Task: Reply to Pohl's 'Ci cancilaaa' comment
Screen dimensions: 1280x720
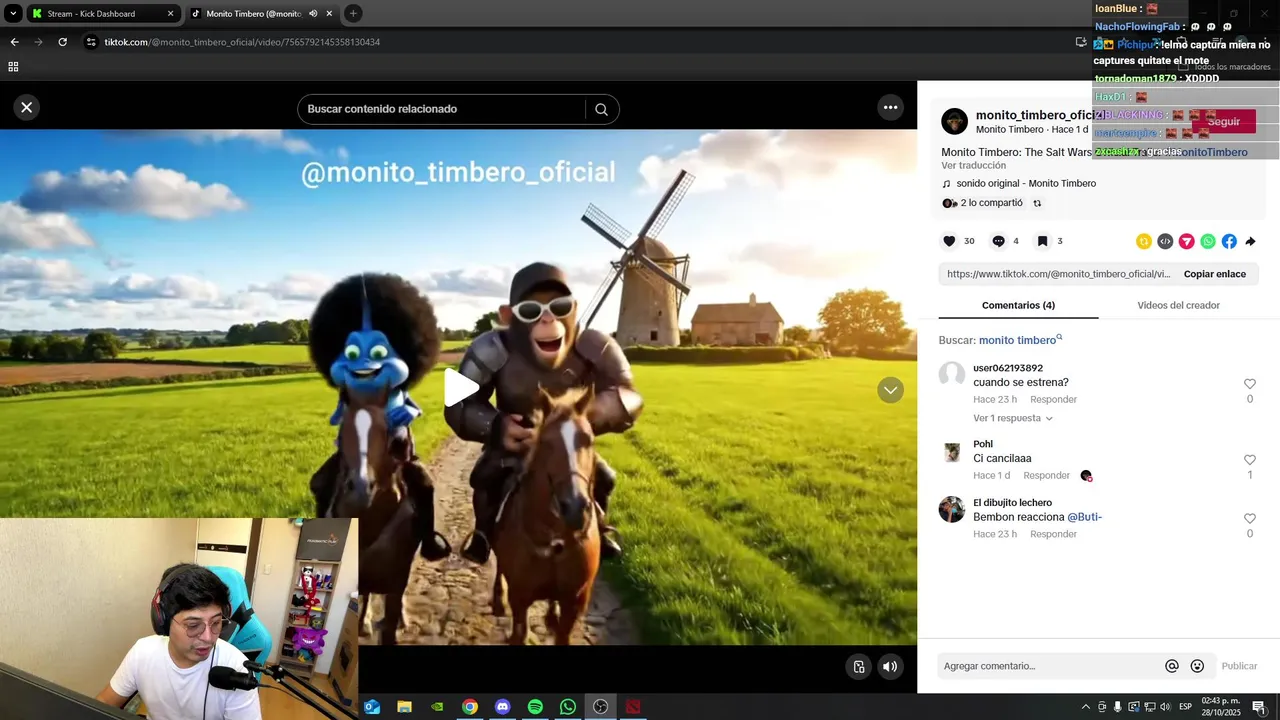Action: pyautogui.click(x=1046, y=475)
